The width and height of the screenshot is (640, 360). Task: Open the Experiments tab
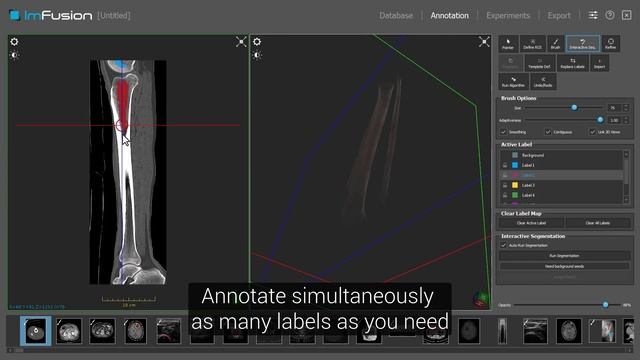point(508,16)
